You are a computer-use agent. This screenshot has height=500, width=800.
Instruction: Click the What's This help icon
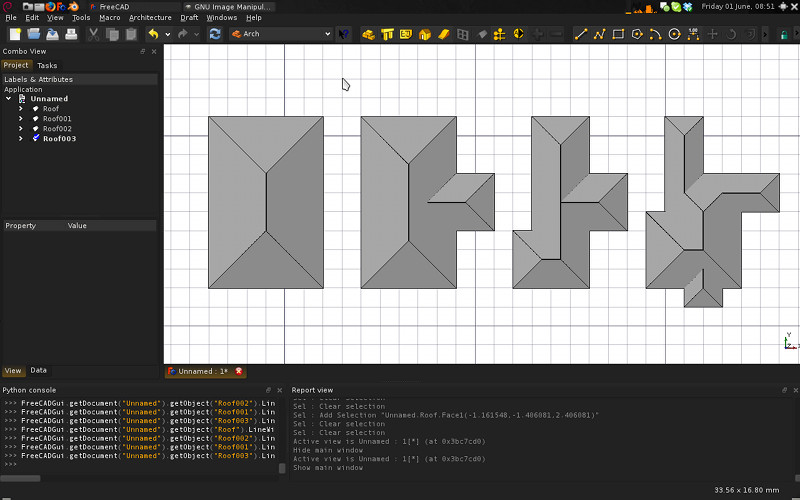point(344,34)
